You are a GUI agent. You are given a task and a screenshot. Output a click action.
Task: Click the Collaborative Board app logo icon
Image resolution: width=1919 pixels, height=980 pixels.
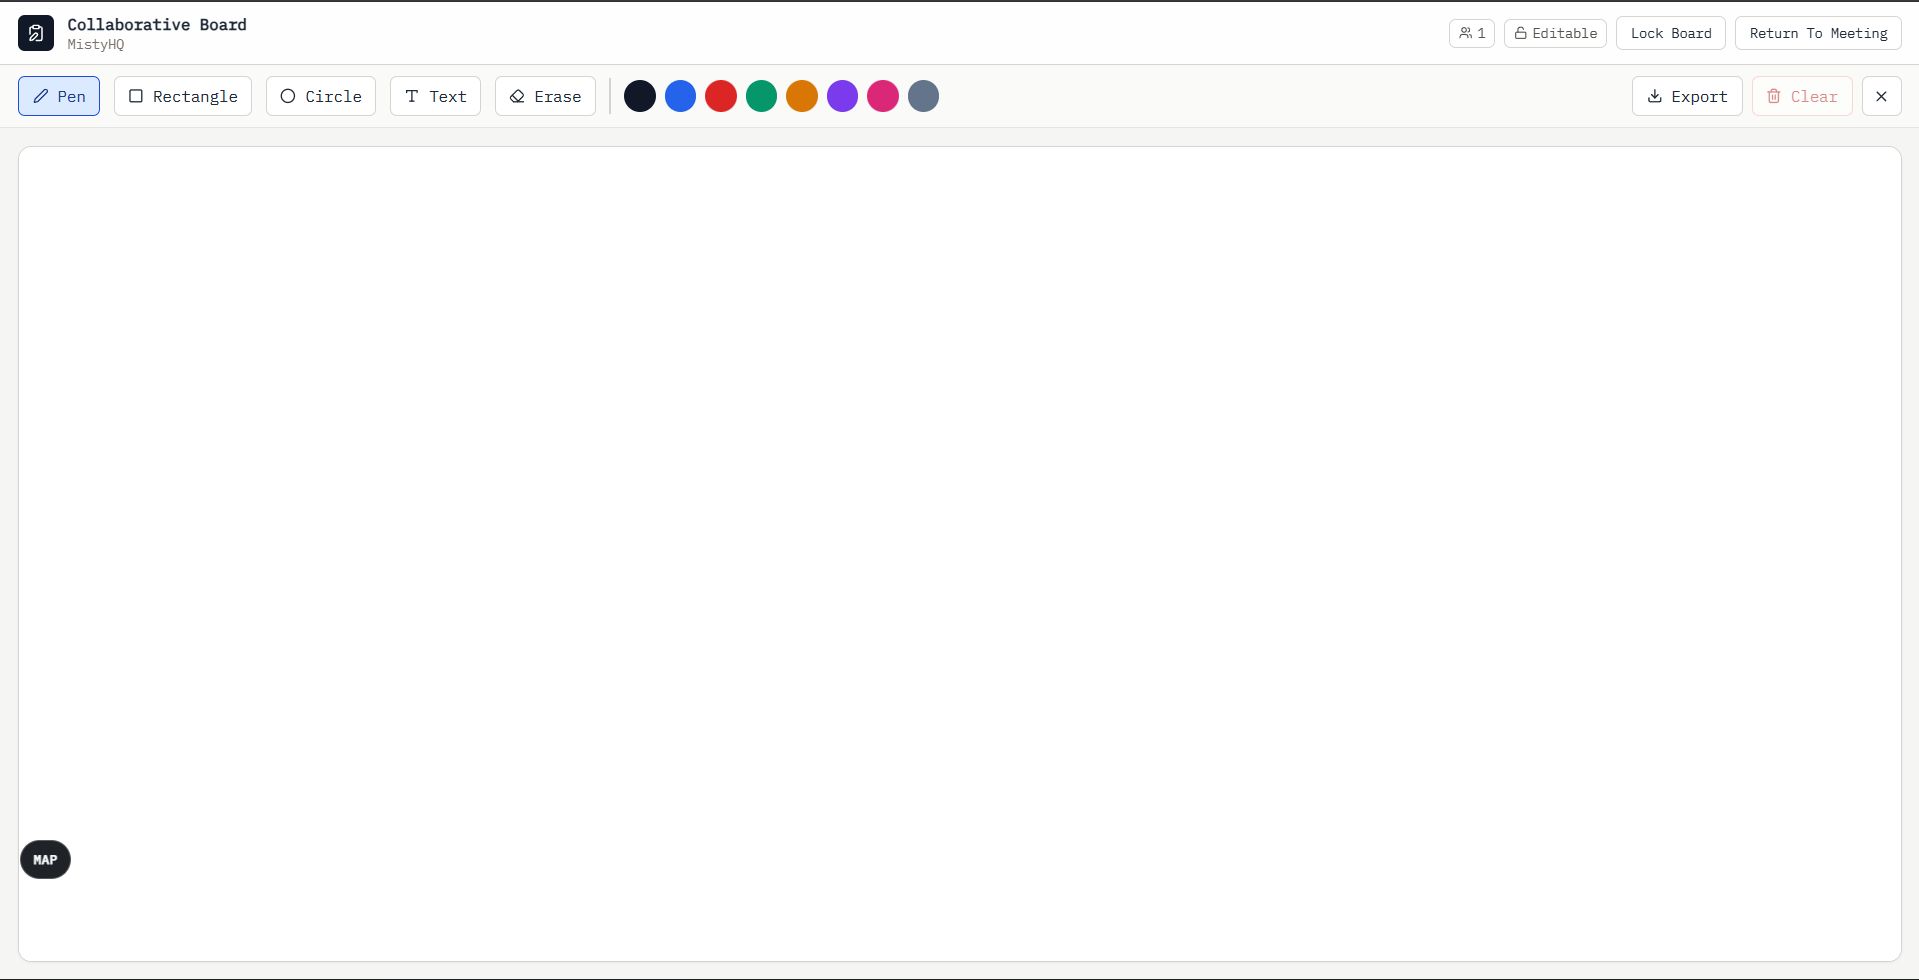pos(36,33)
